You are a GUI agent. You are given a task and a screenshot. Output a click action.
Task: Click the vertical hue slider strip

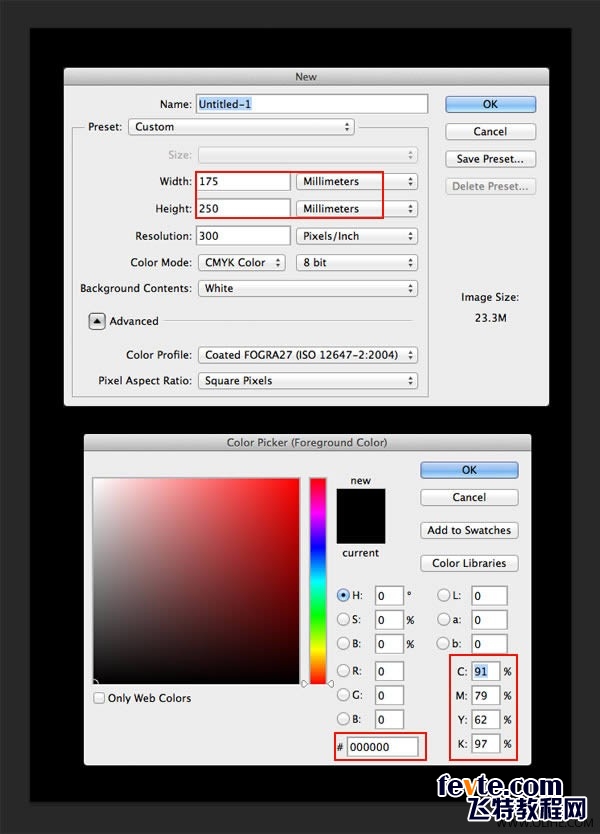pos(318,581)
